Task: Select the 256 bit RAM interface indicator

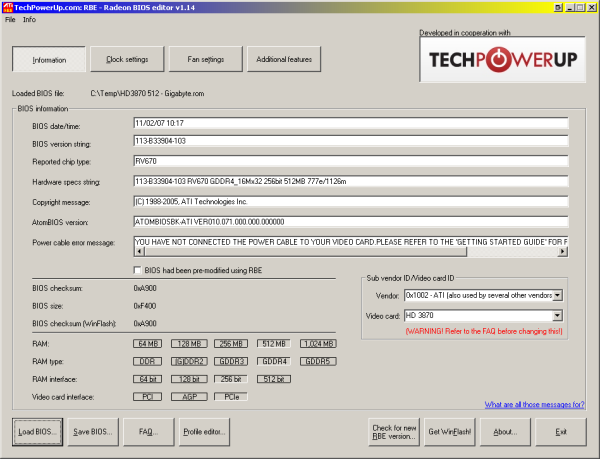Action: [x=231, y=379]
